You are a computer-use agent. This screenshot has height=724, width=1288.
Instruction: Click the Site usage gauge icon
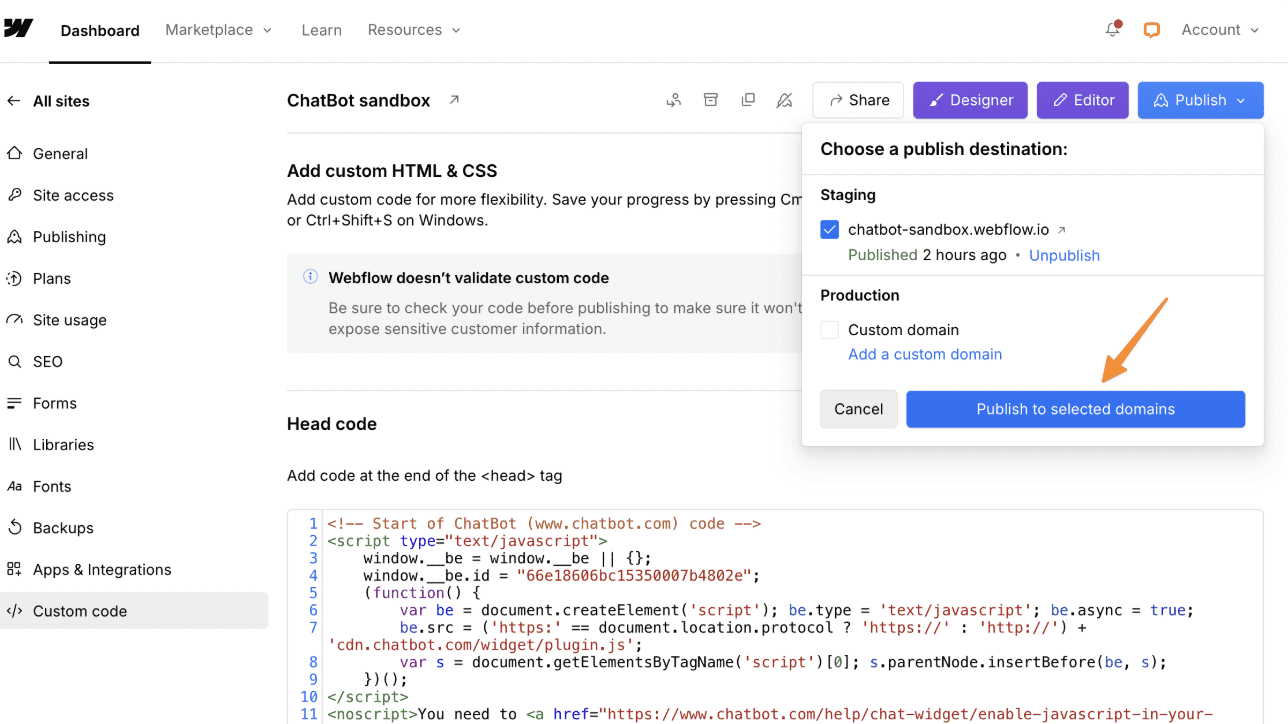tap(14, 320)
